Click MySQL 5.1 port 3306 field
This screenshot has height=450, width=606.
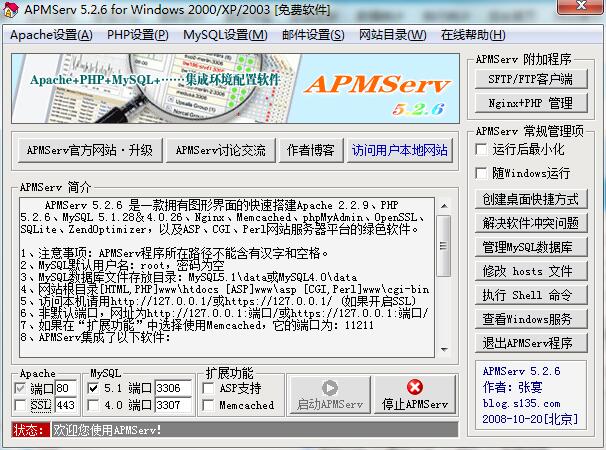click(173, 388)
